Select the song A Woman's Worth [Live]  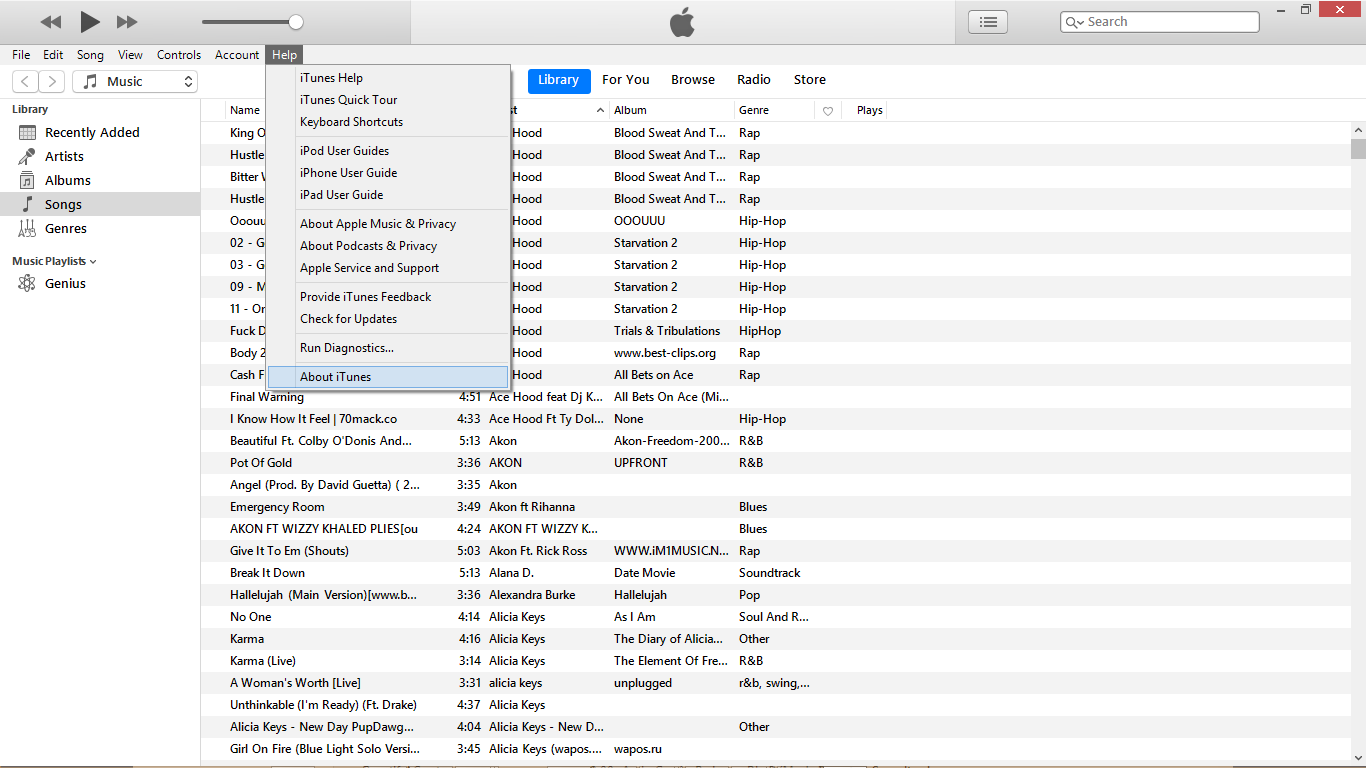click(295, 683)
